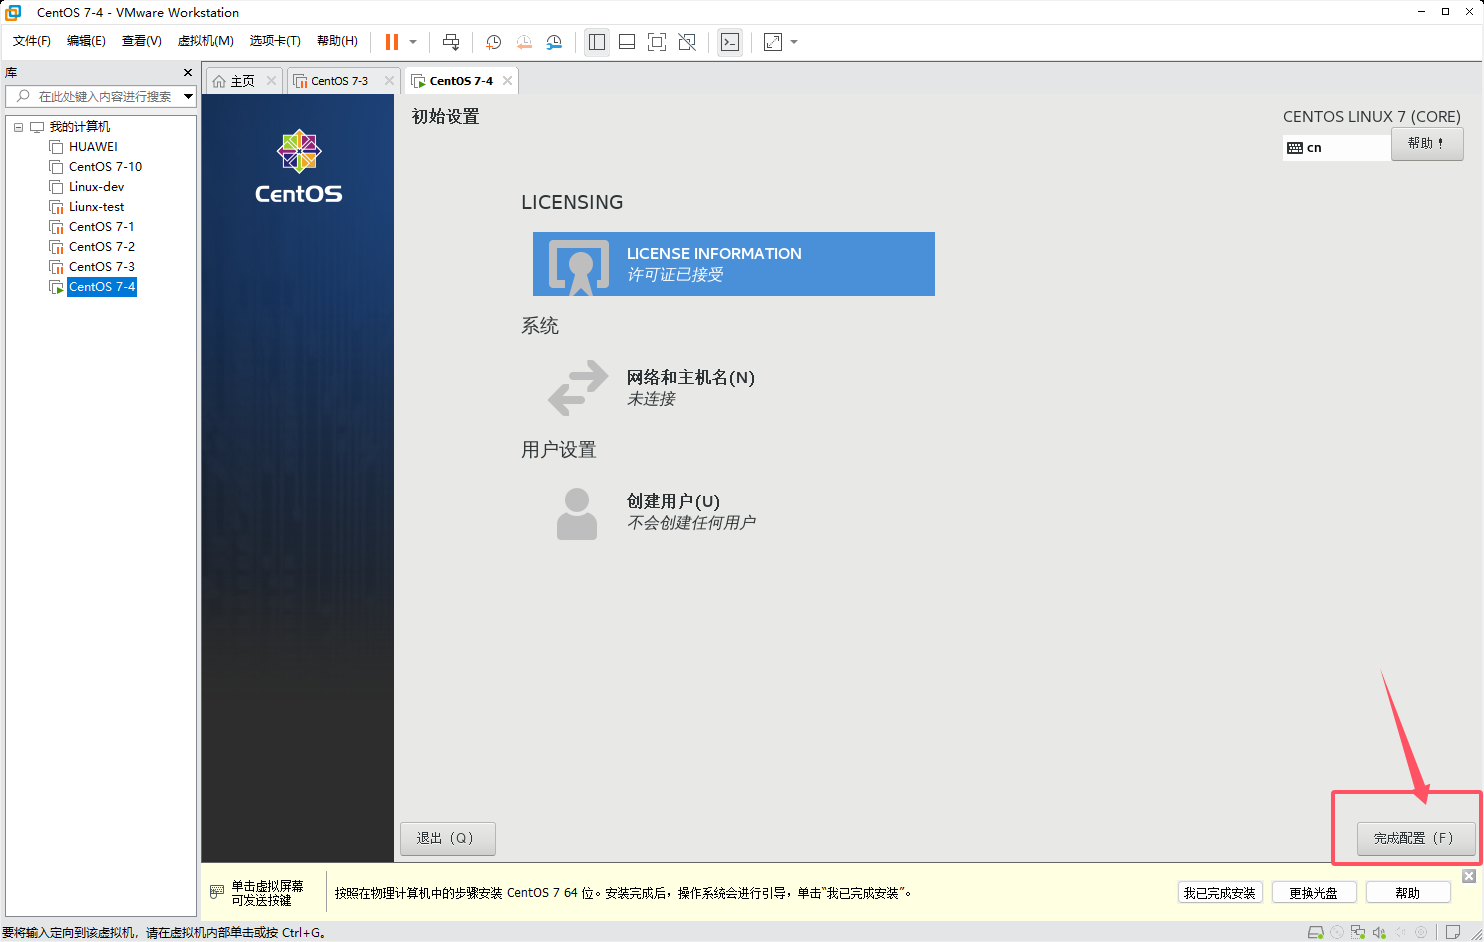The height and width of the screenshot is (942, 1484).
Task: Select CentOS 7-3 in the library tree
Action: (x=101, y=267)
